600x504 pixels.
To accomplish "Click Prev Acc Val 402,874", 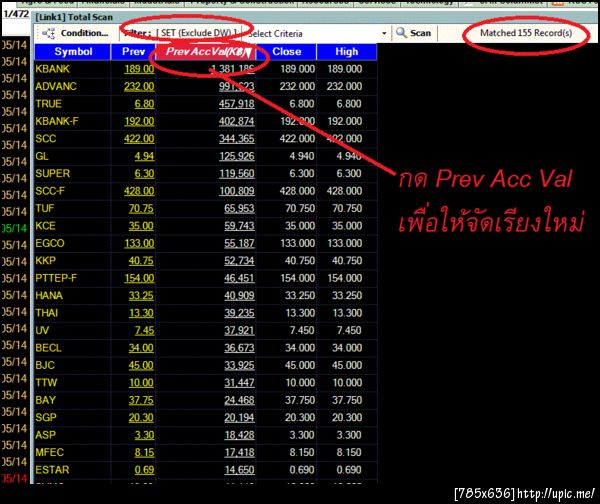I will coord(236,121).
